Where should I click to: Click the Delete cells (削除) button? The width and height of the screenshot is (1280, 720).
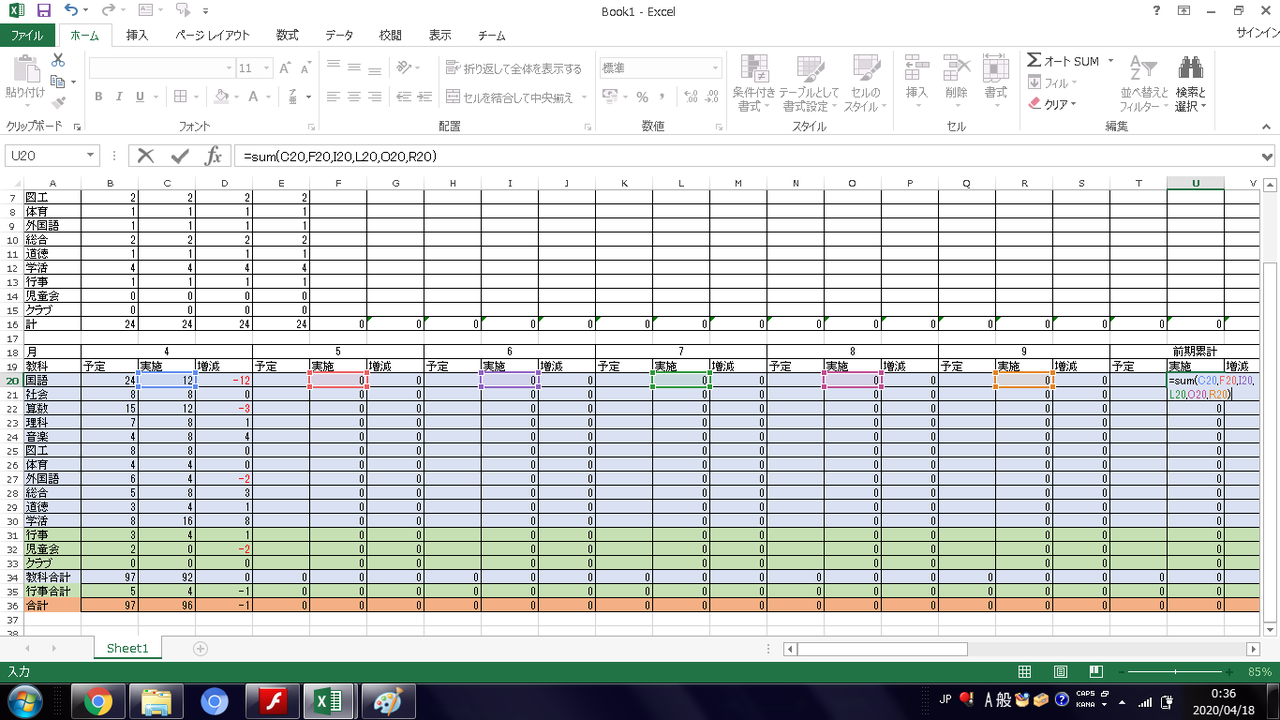coord(956,79)
